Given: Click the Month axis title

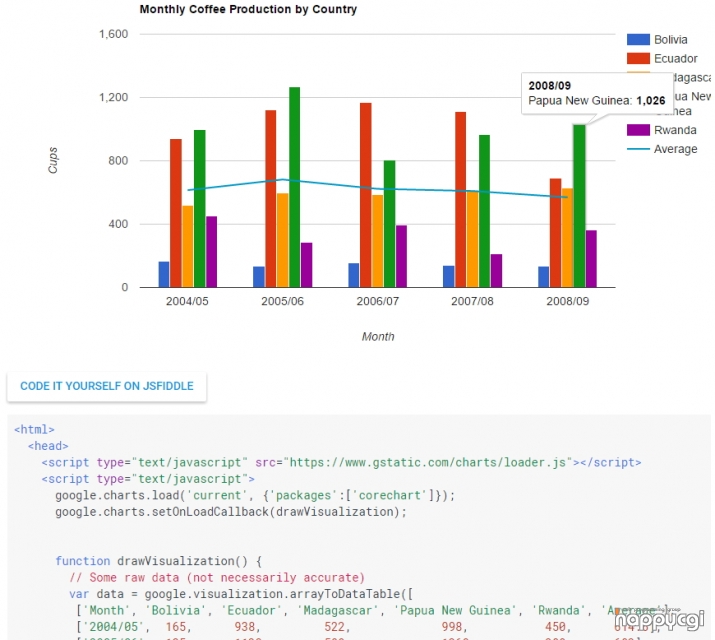Looking at the screenshot, I should (378, 337).
